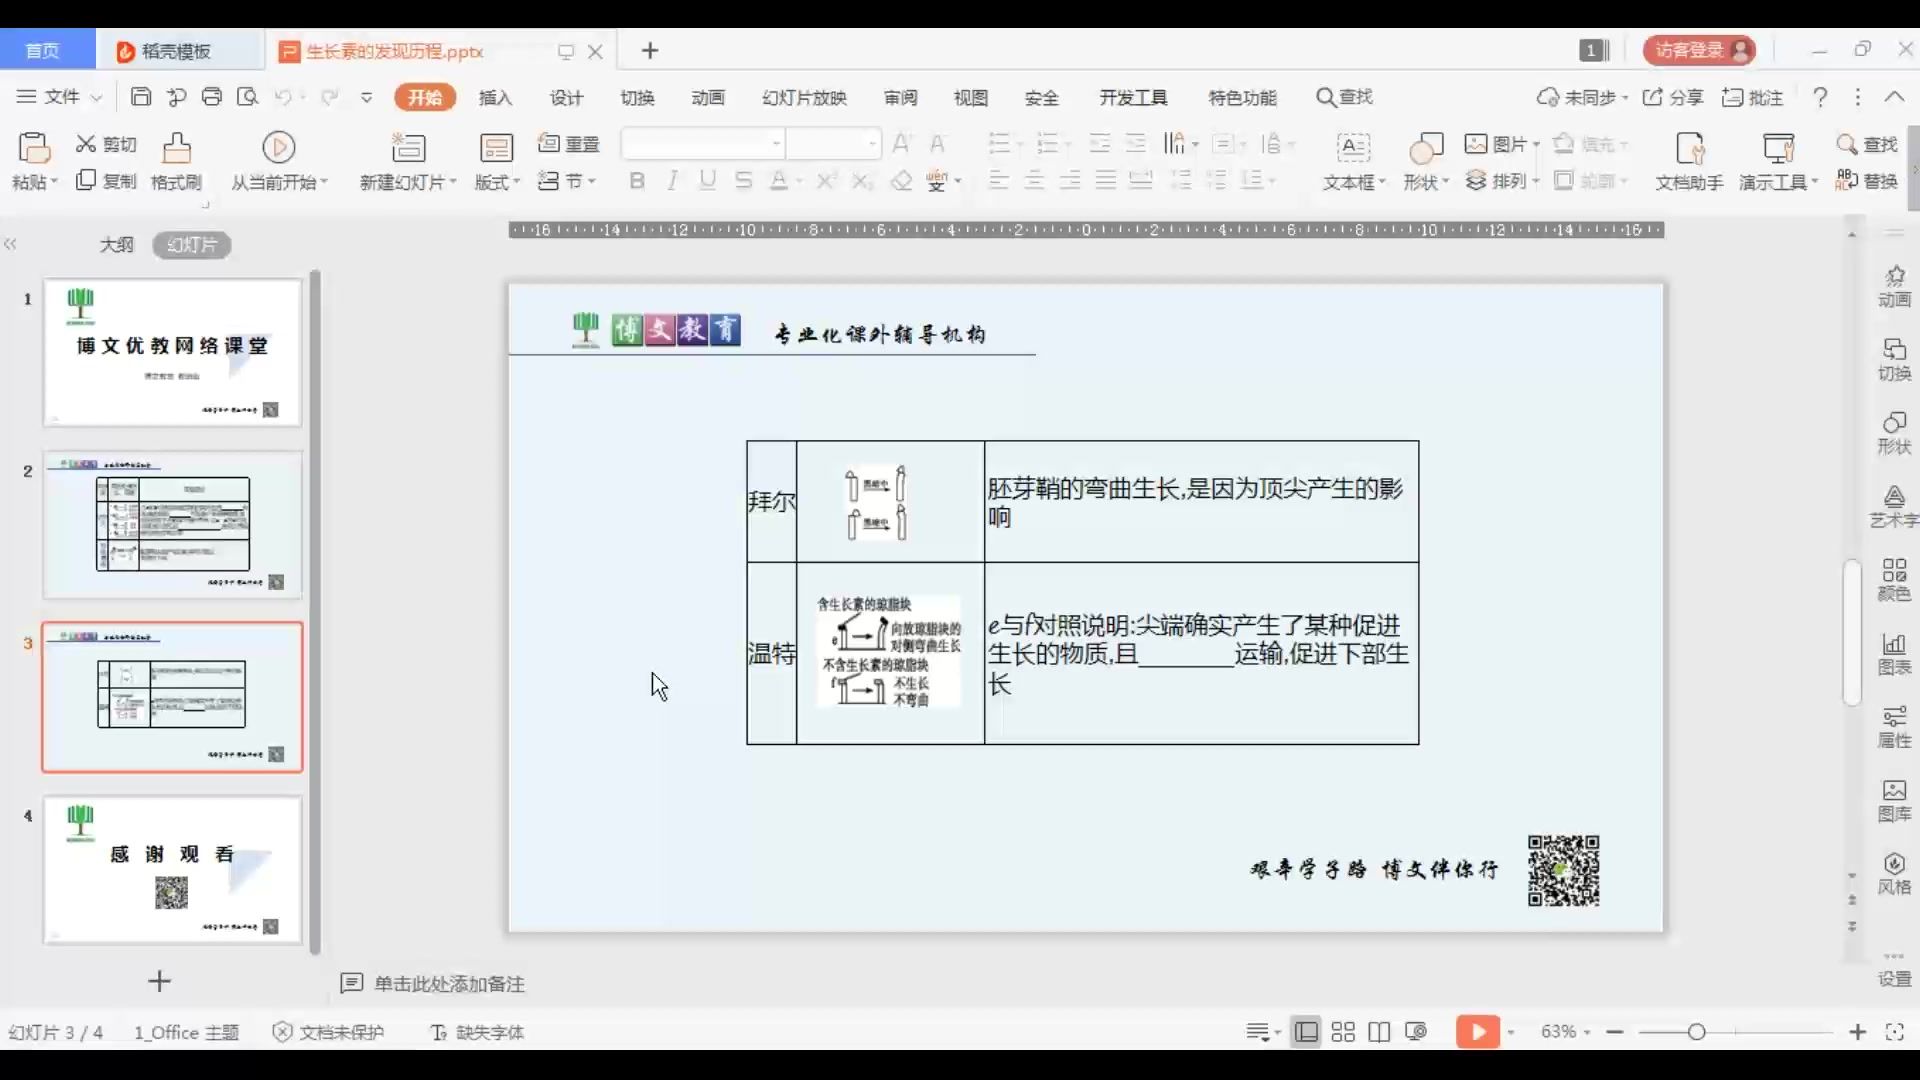Viewport: 1920px width, 1080px height.
Task: Click the zoom in plus button
Action: click(x=1858, y=1032)
